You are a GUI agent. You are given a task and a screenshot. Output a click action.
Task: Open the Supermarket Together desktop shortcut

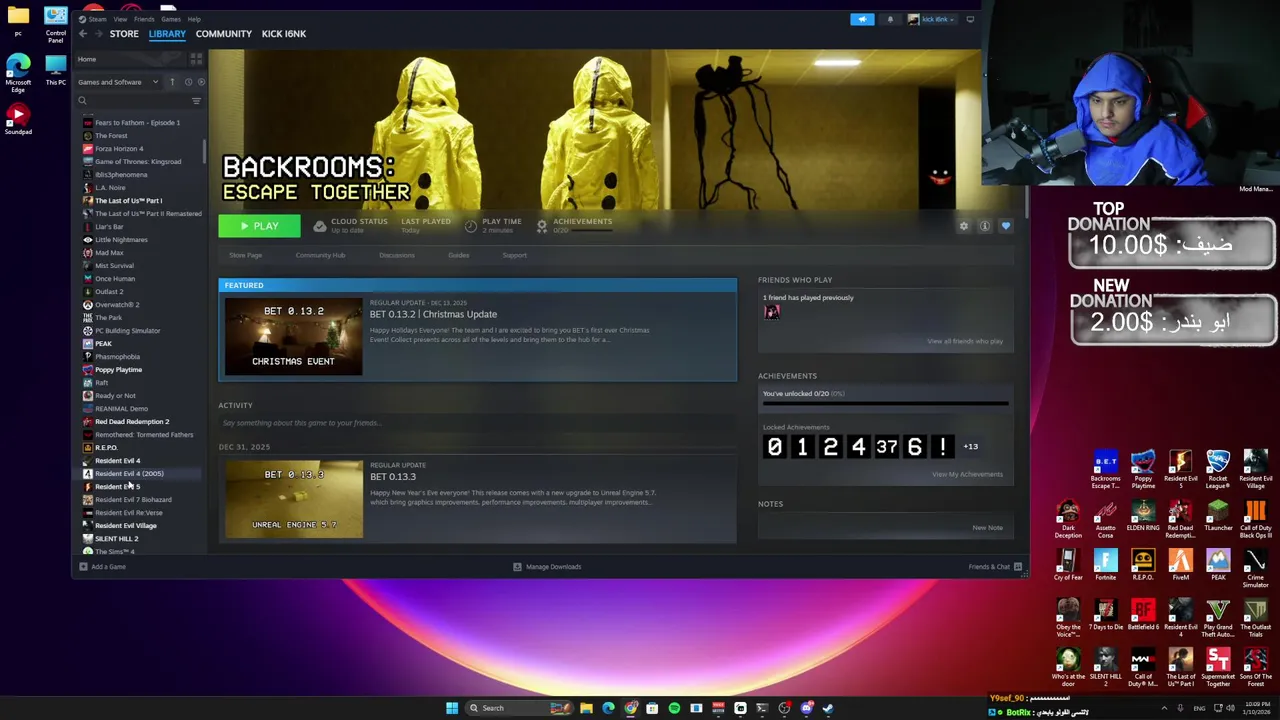1217,668
